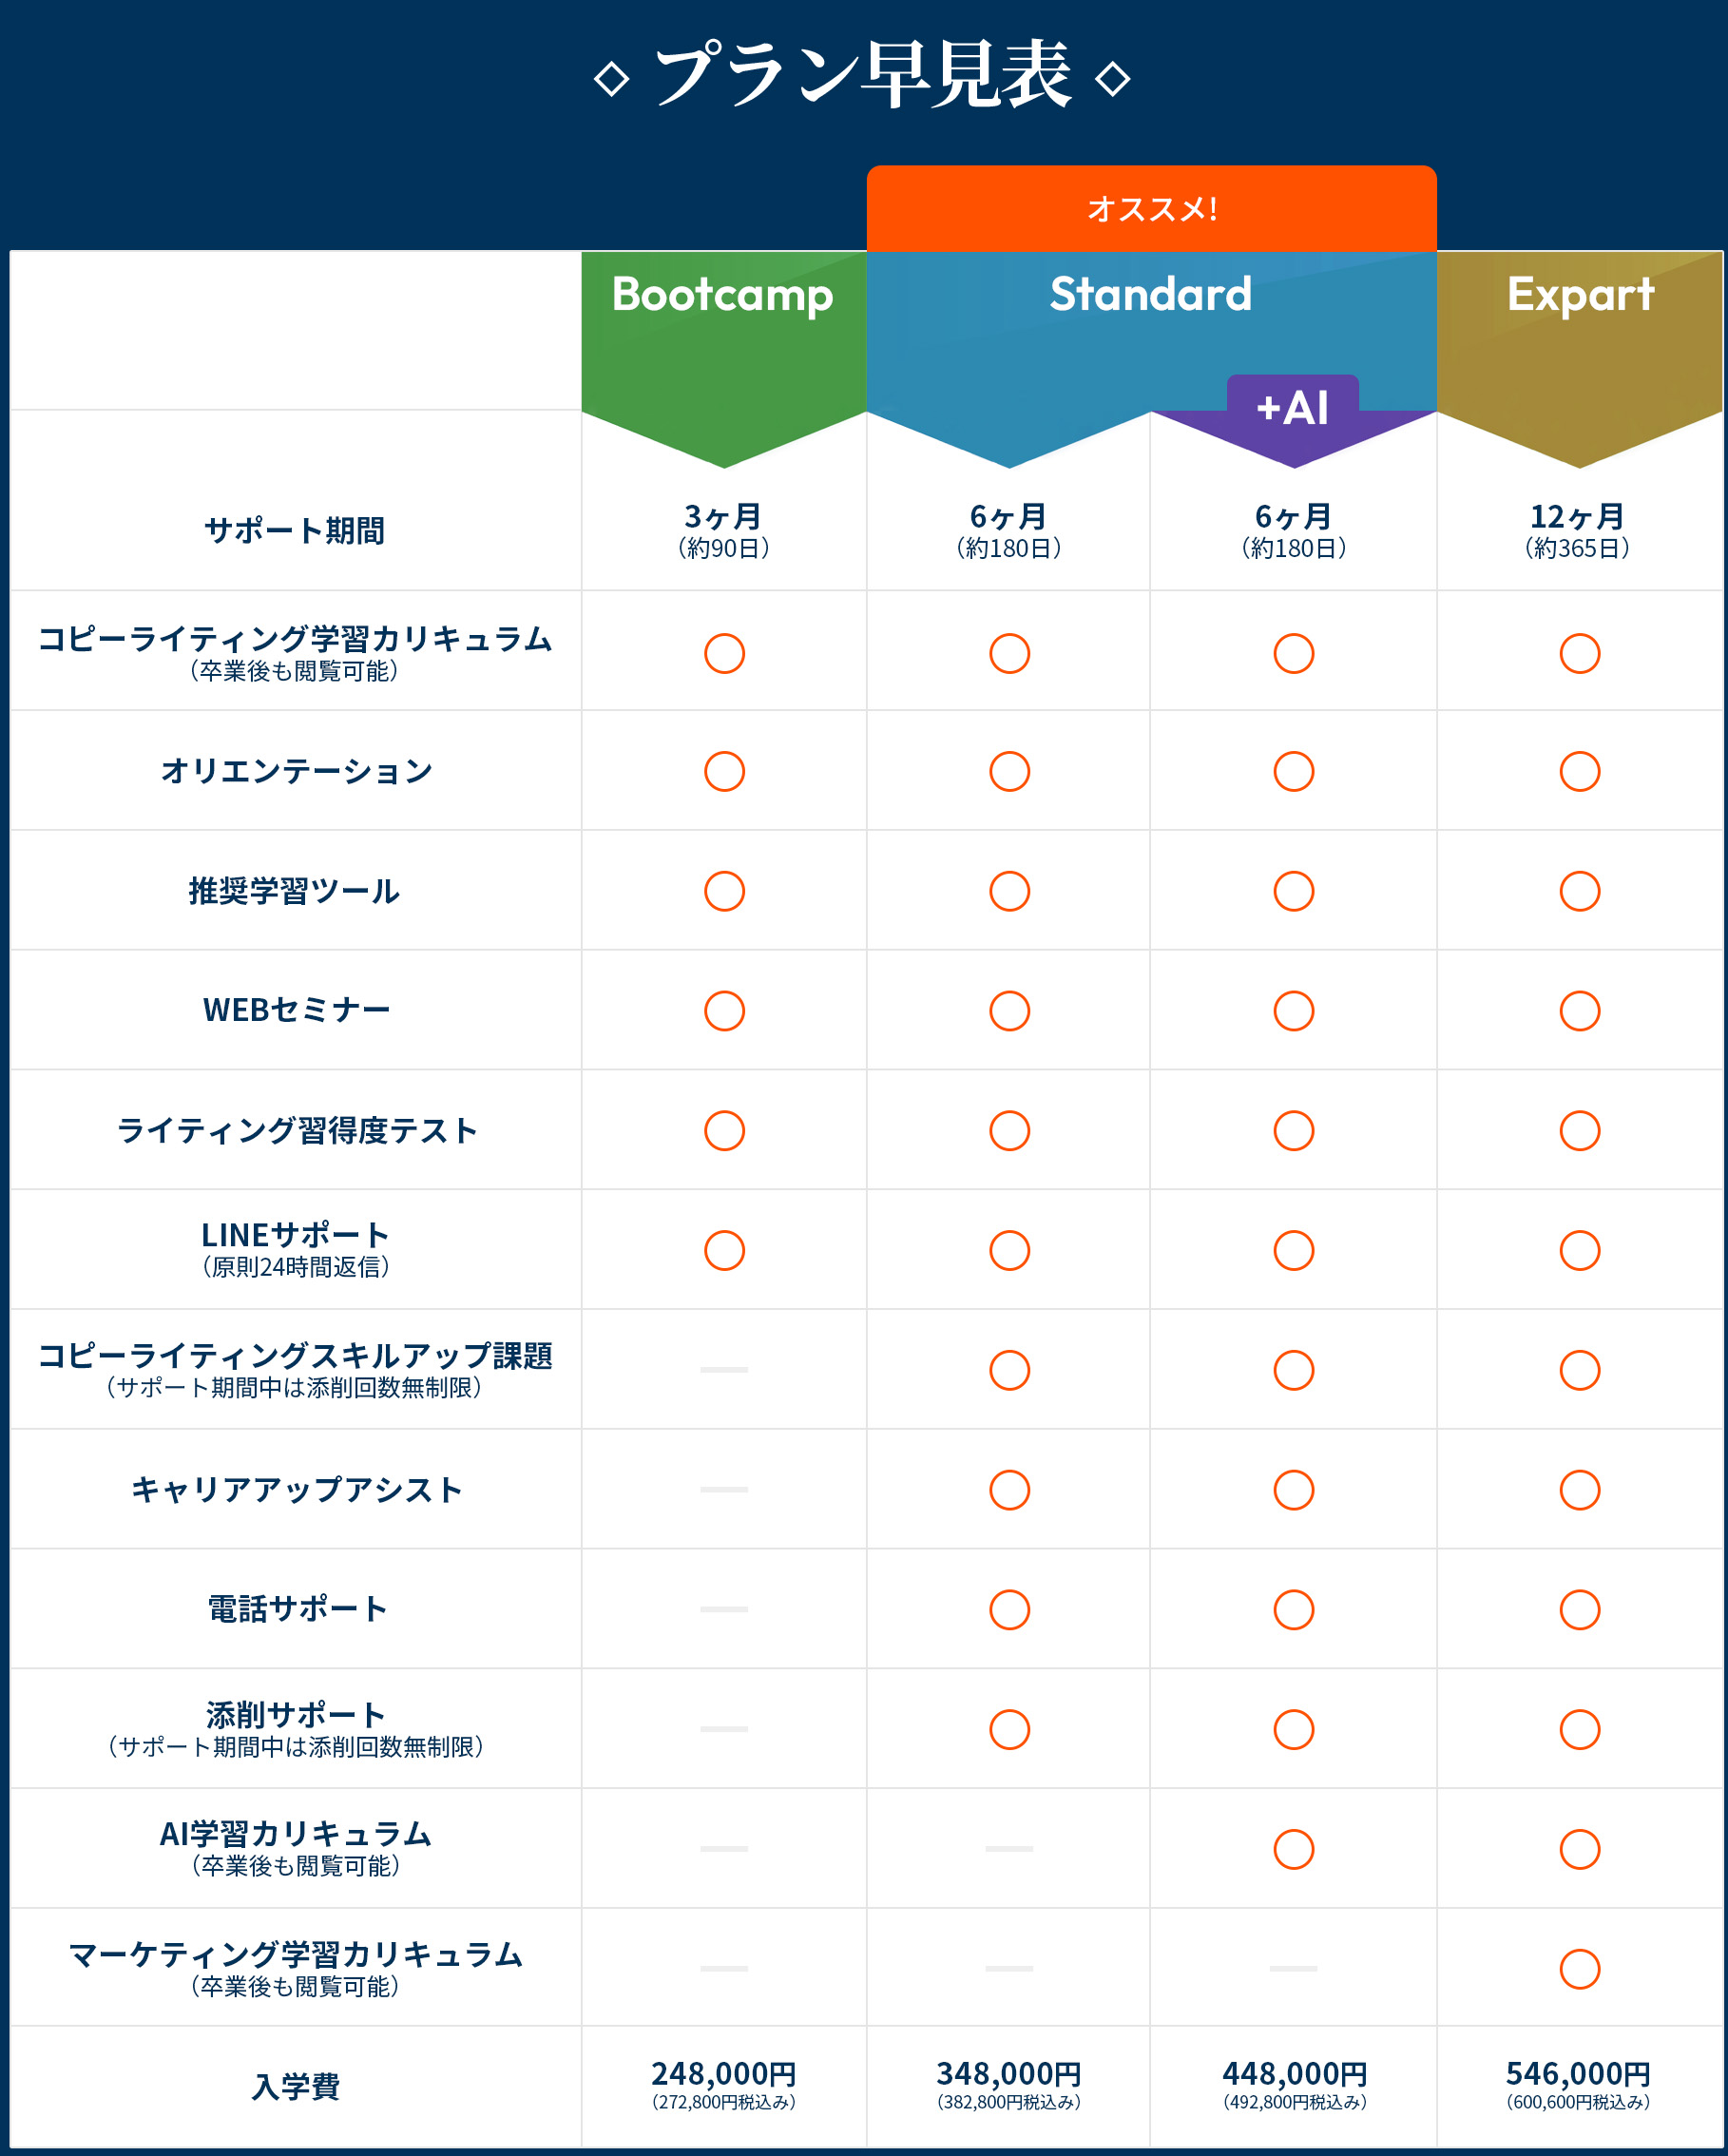1728x2156 pixels.
Task: Click Bootcamp's circle for オリエンテーション
Action: 724,771
